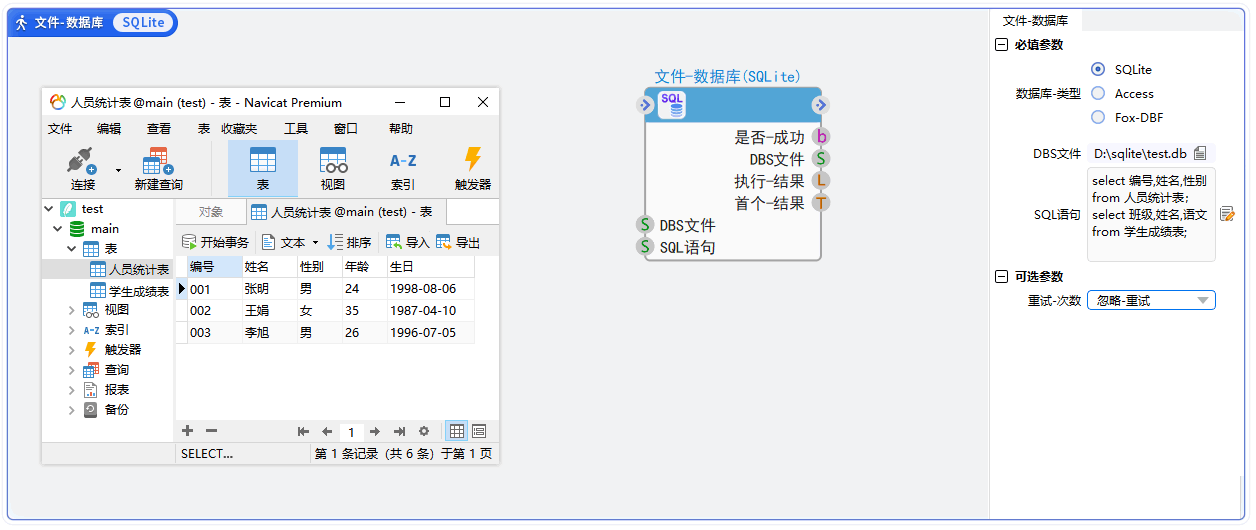Click the 导入 (Import) button

pos(407,243)
